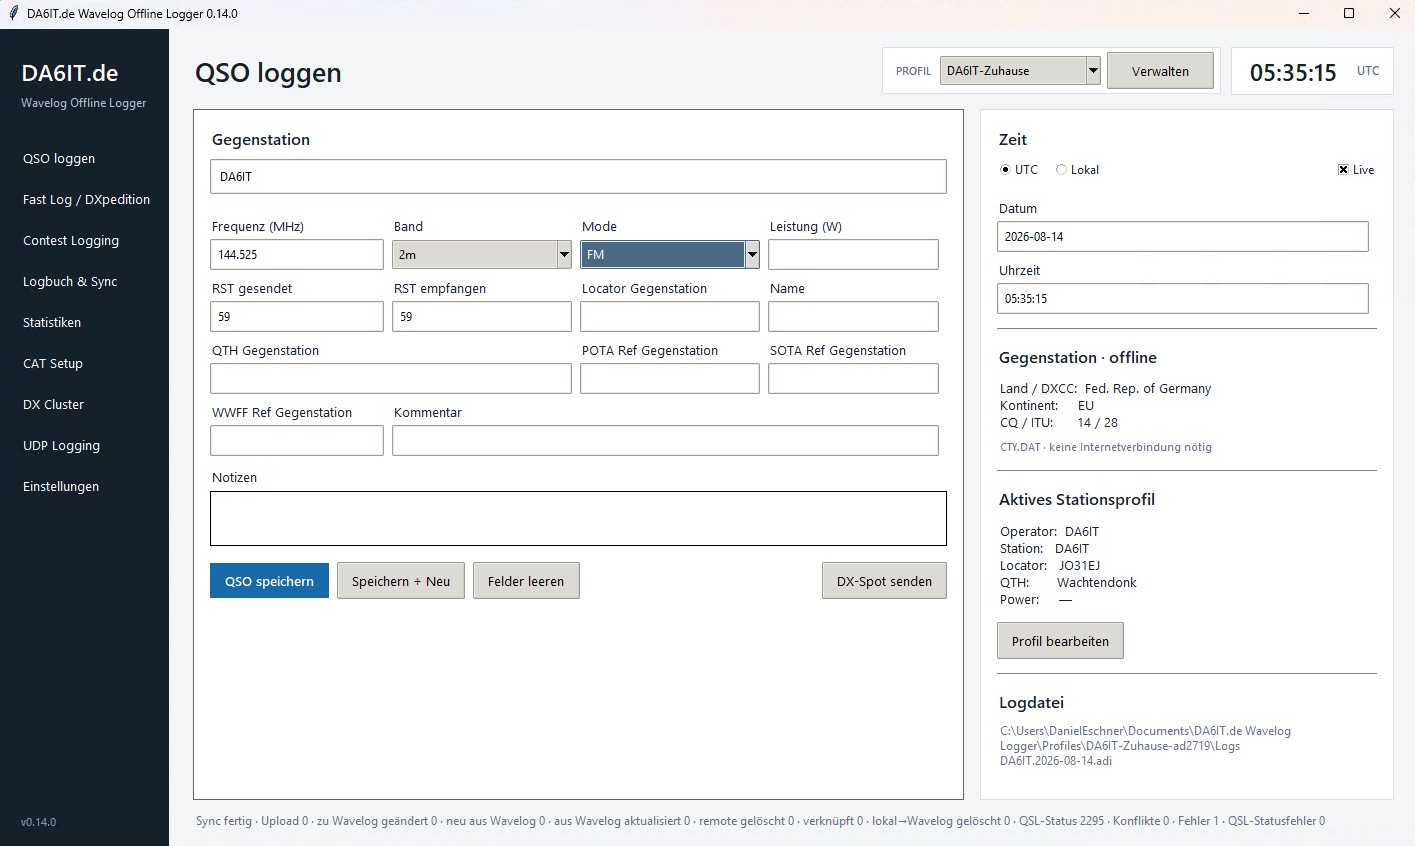1415x846 pixels.
Task: Send a spot with DX-Spot senden
Action: point(884,581)
